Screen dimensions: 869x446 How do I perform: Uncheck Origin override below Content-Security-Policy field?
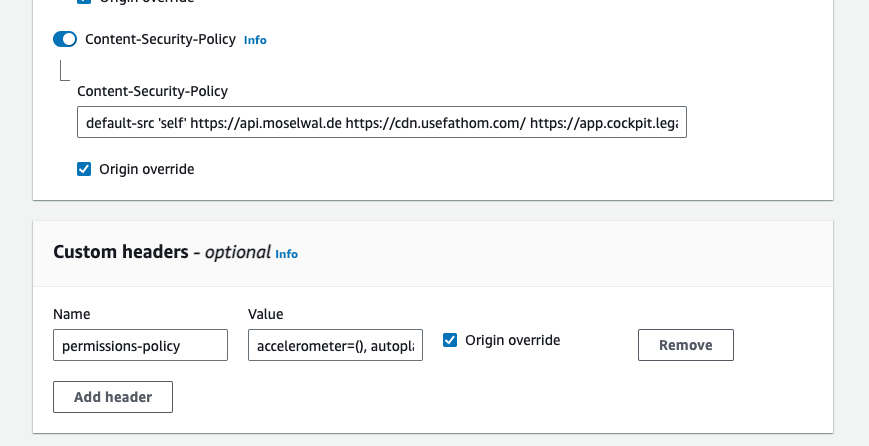(x=84, y=169)
